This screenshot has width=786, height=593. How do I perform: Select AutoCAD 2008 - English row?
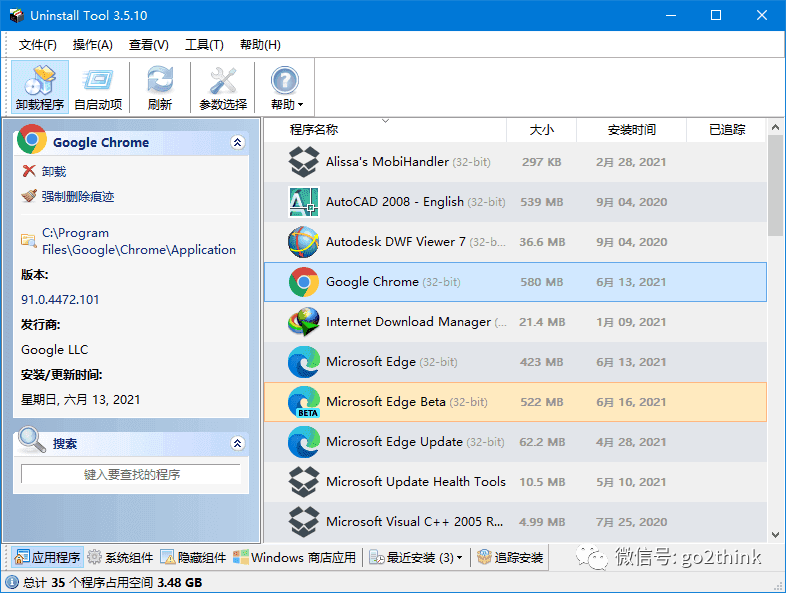[515, 202]
